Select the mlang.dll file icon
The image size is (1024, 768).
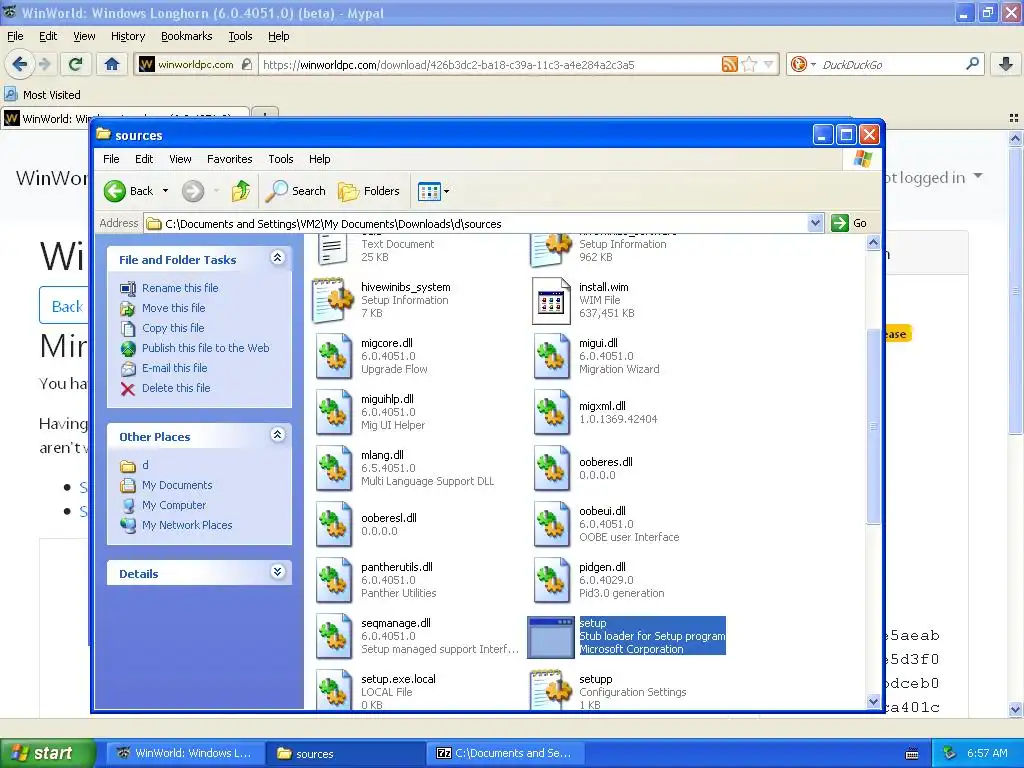coord(334,468)
